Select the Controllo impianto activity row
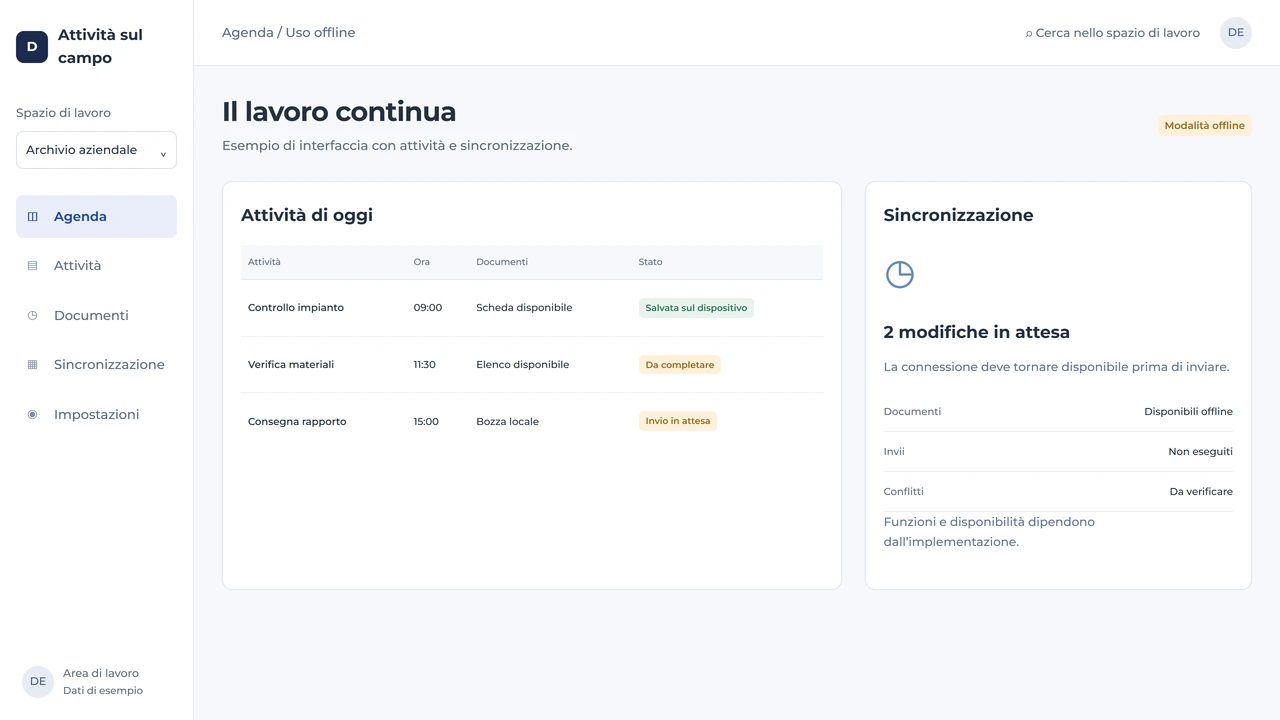The height and width of the screenshot is (720, 1280). [532, 308]
